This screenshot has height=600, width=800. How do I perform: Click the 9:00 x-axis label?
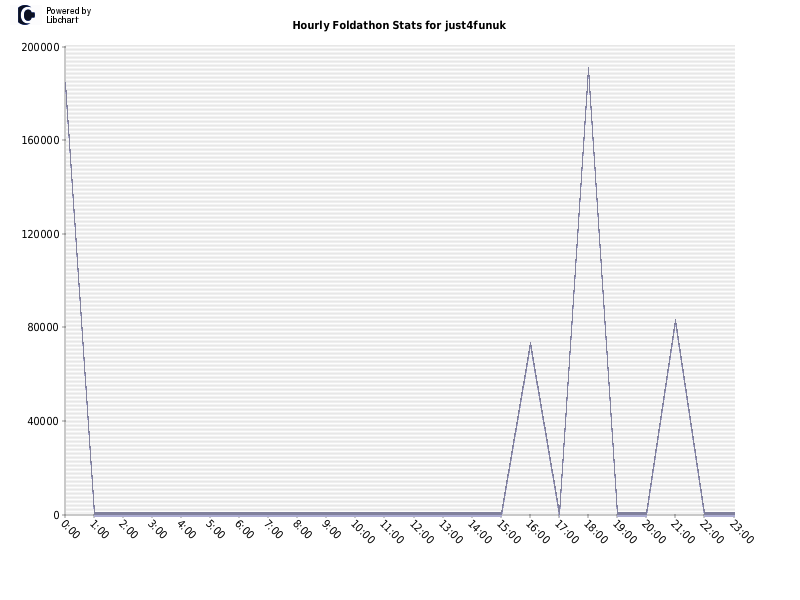click(x=332, y=529)
